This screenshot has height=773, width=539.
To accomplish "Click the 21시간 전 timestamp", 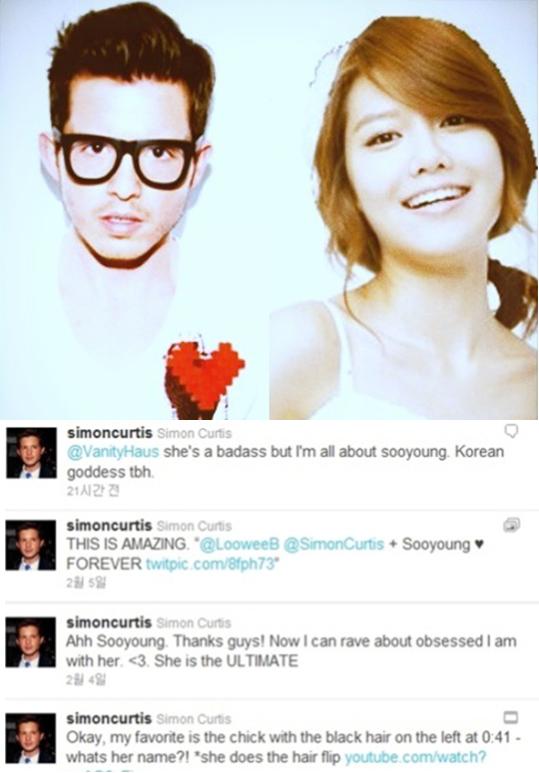I will pyautogui.click(x=93, y=491).
